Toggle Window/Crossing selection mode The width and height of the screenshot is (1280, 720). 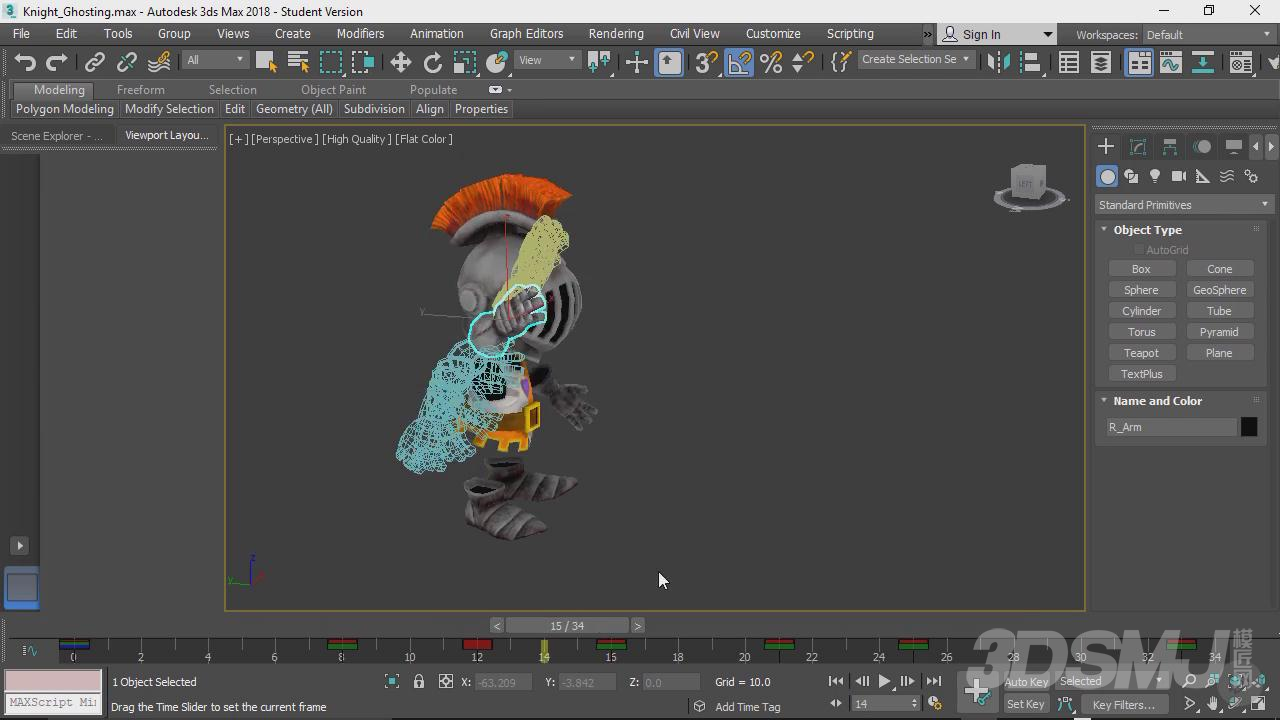pyautogui.click(x=362, y=62)
